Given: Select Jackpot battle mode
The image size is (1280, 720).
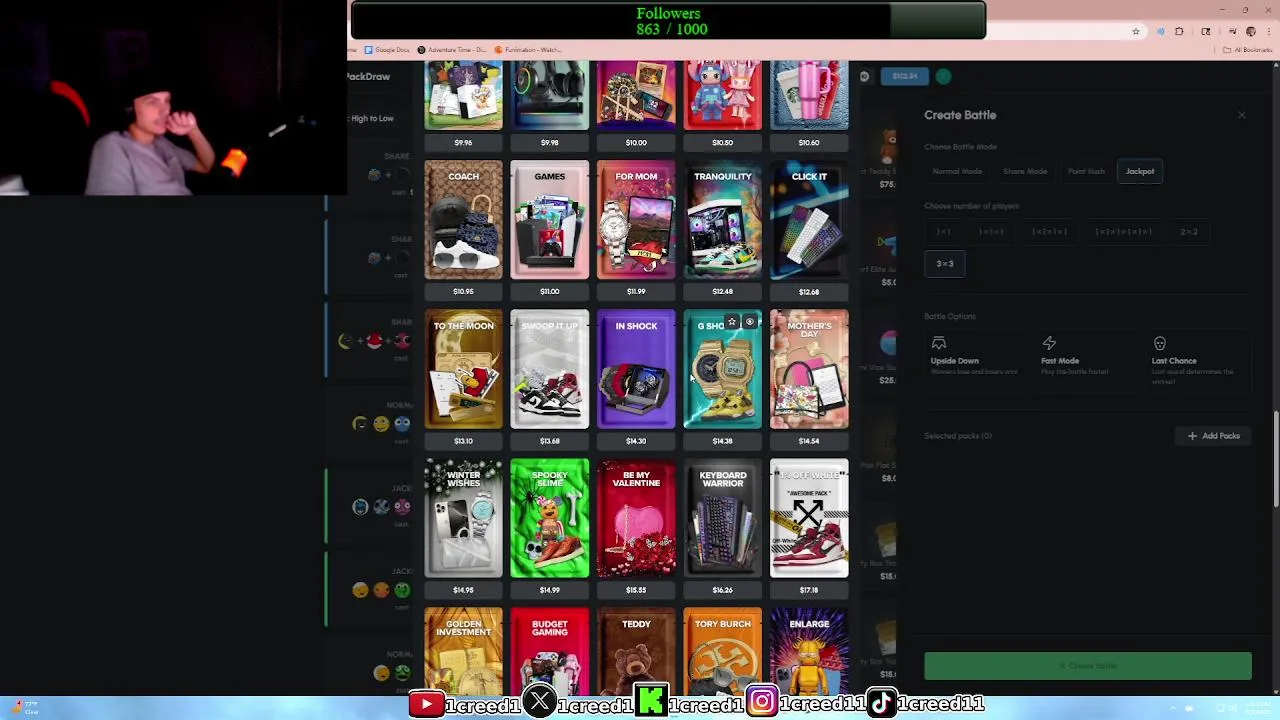Looking at the screenshot, I should click(x=1140, y=171).
